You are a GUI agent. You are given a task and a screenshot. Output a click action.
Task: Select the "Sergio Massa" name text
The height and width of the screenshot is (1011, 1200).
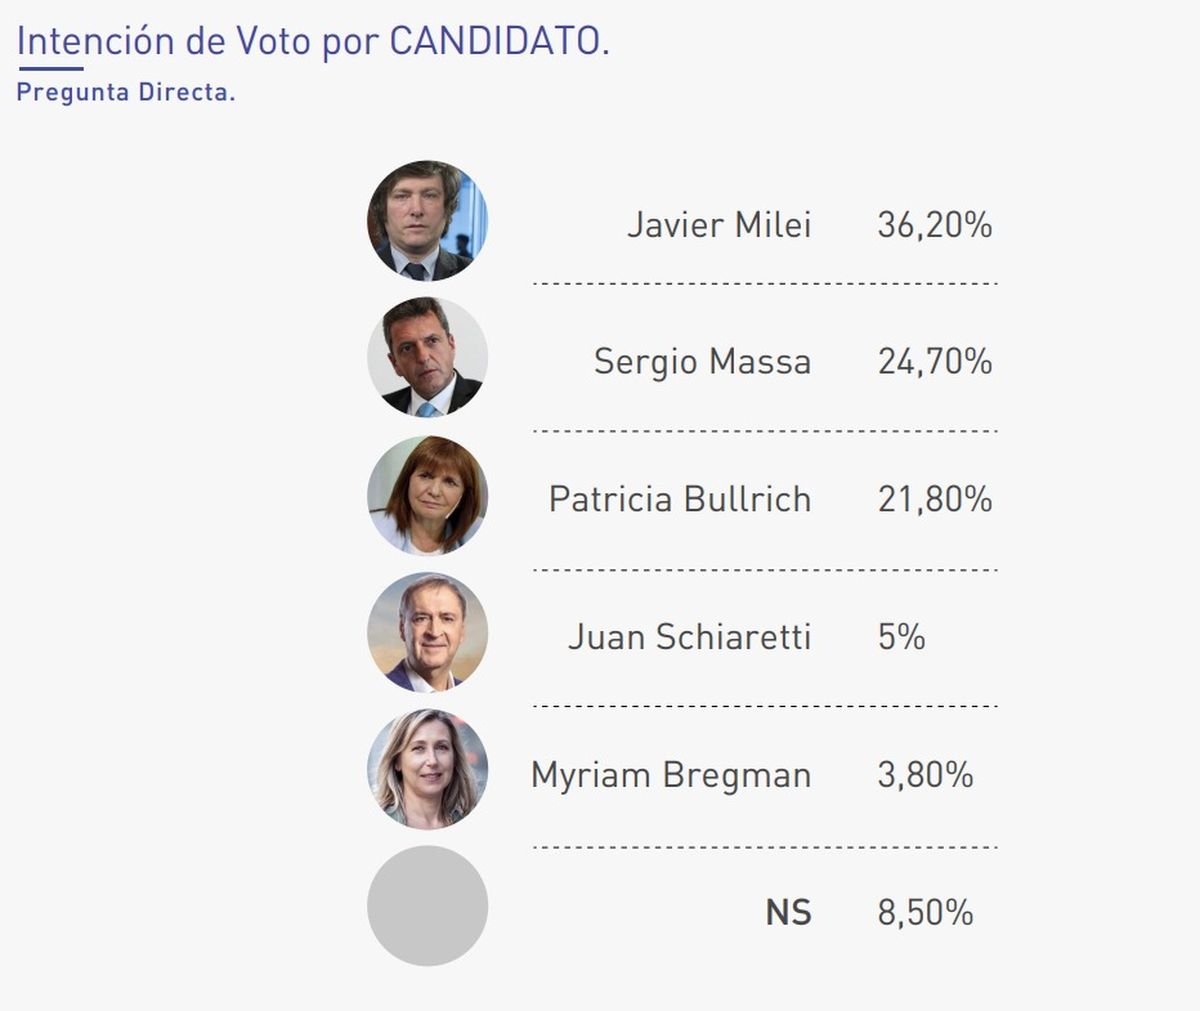click(702, 362)
